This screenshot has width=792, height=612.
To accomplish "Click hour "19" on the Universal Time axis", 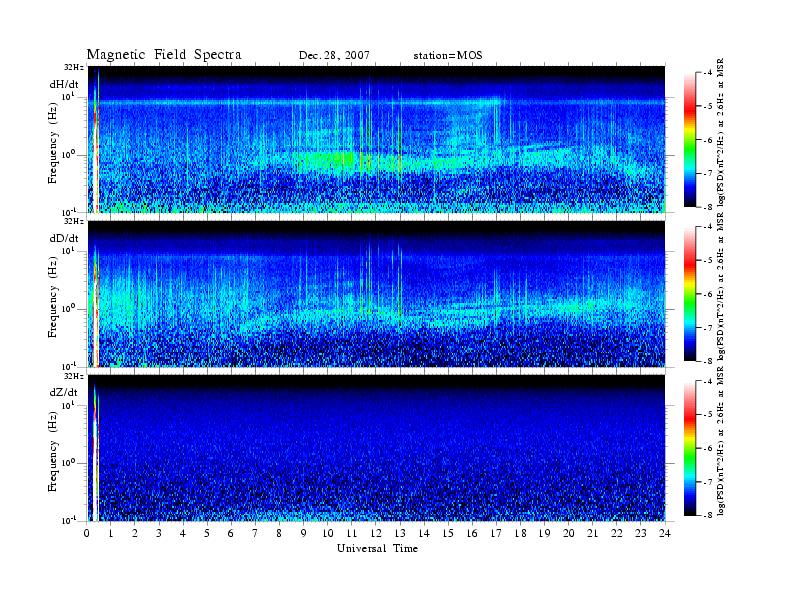I will click(544, 534).
